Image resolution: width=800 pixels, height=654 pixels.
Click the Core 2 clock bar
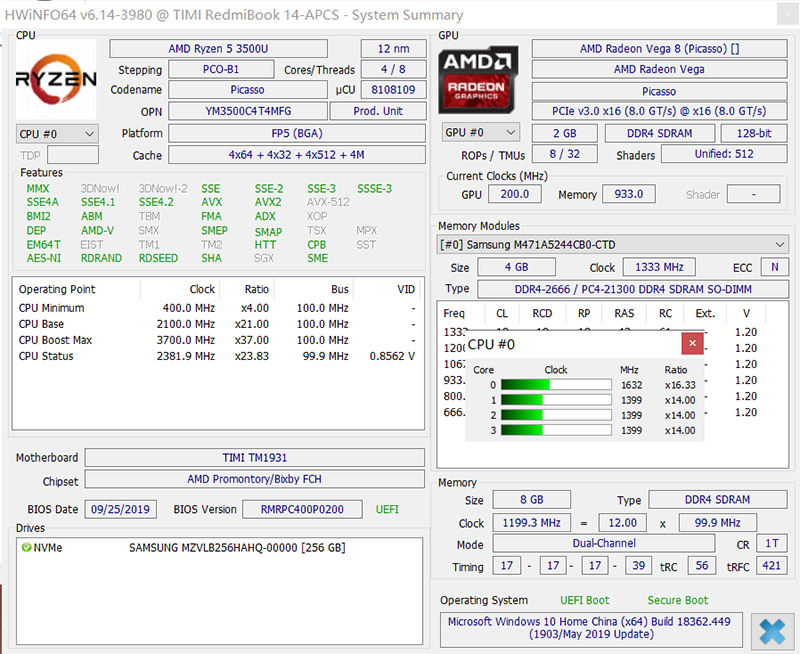[x=556, y=415]
